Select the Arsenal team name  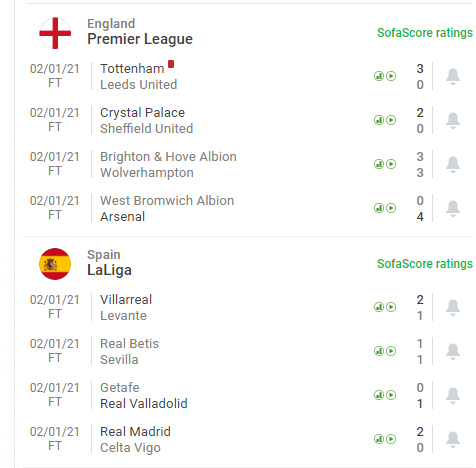coord(122,217)
